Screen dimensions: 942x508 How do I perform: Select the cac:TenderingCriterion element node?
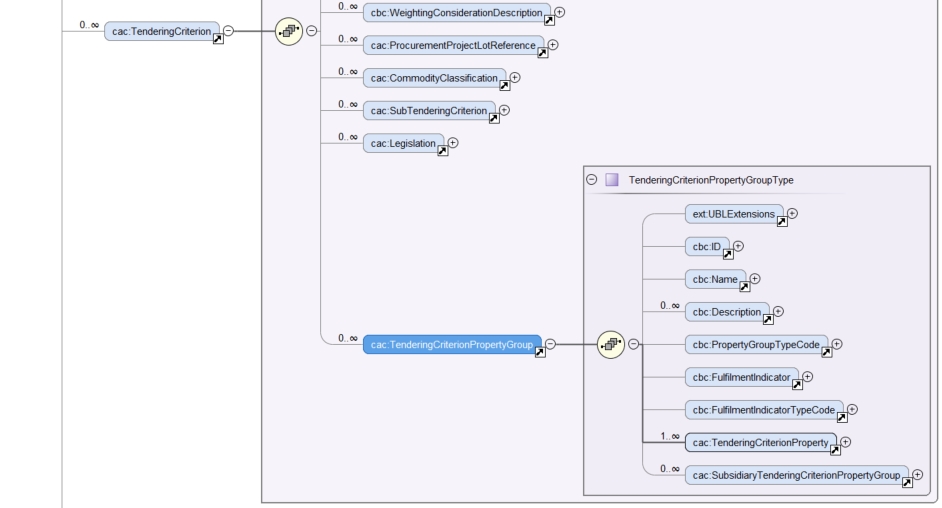coord(162,31)
